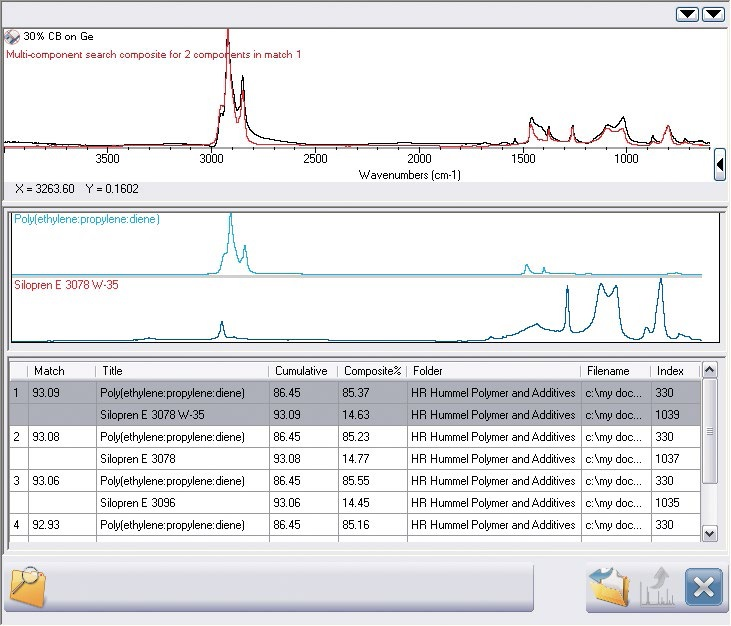Open the search folder icon at bottom left
731x626 pixels.
point(28,586)
